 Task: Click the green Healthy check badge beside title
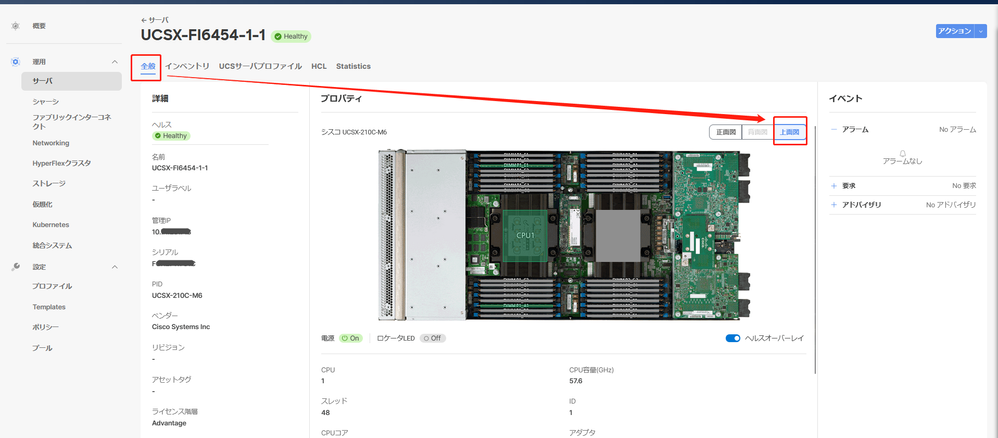point(291,36)
